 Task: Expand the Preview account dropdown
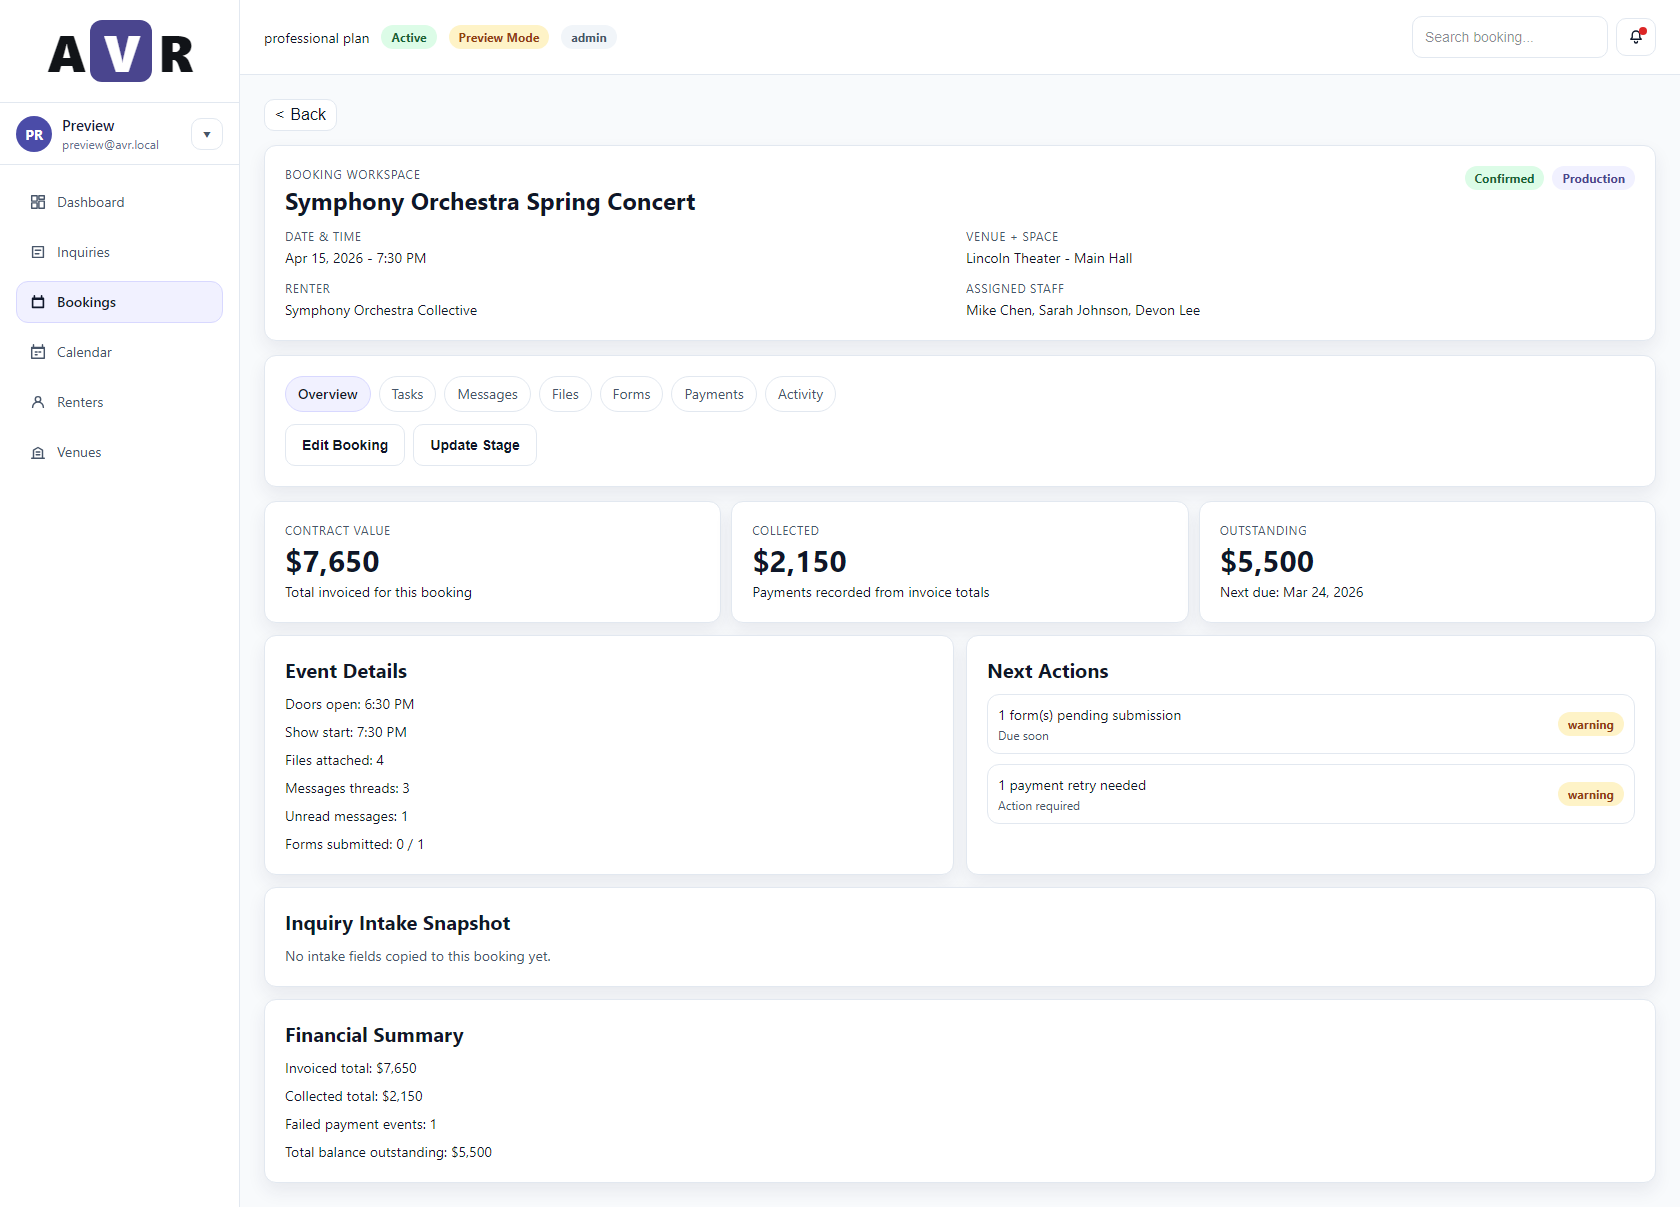click(206, 134)
